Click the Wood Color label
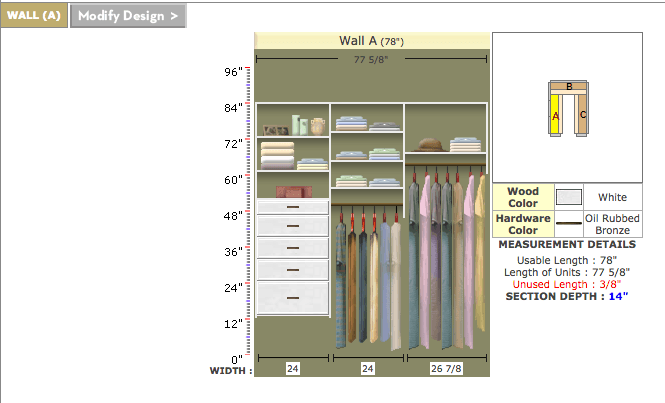Viewport: 665px width, 403px height. [523, 197]
